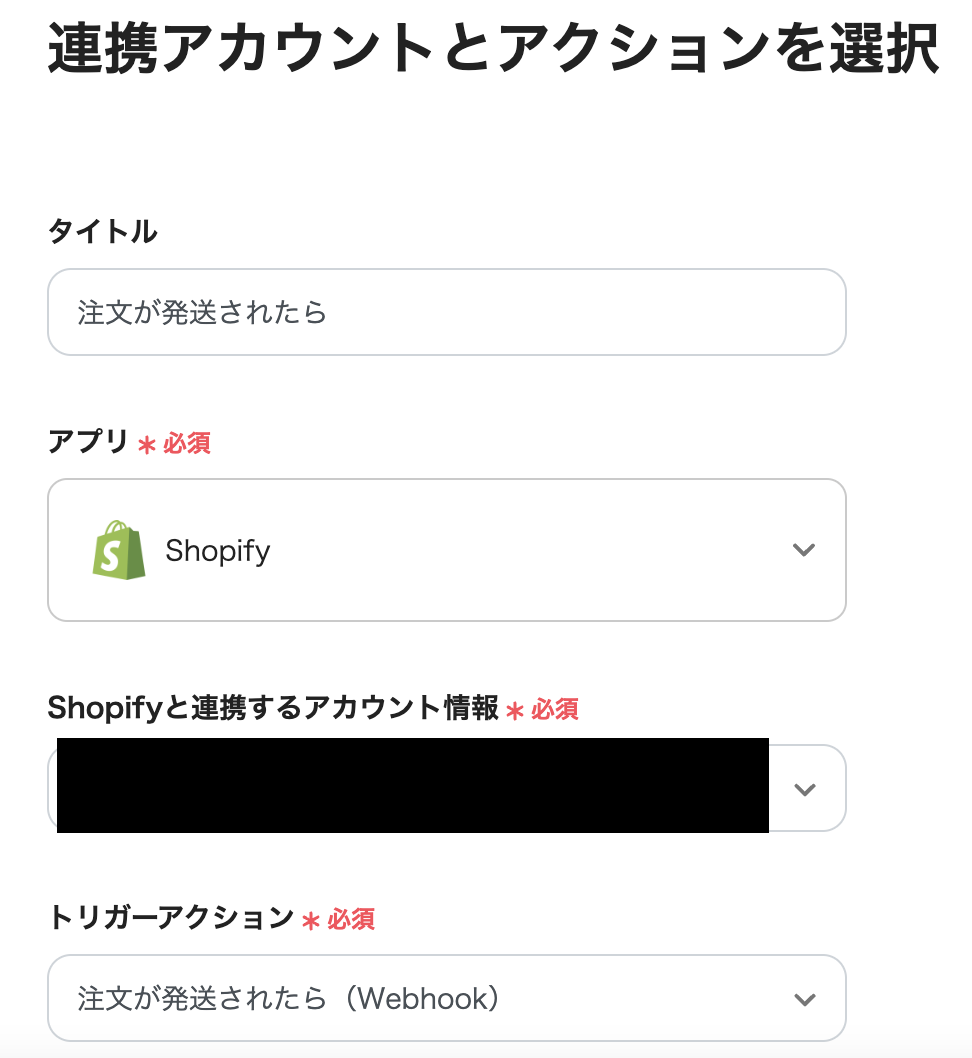
Task: Click the Shopifyと連携するアカウント情報 label
Action: [272, 708]
